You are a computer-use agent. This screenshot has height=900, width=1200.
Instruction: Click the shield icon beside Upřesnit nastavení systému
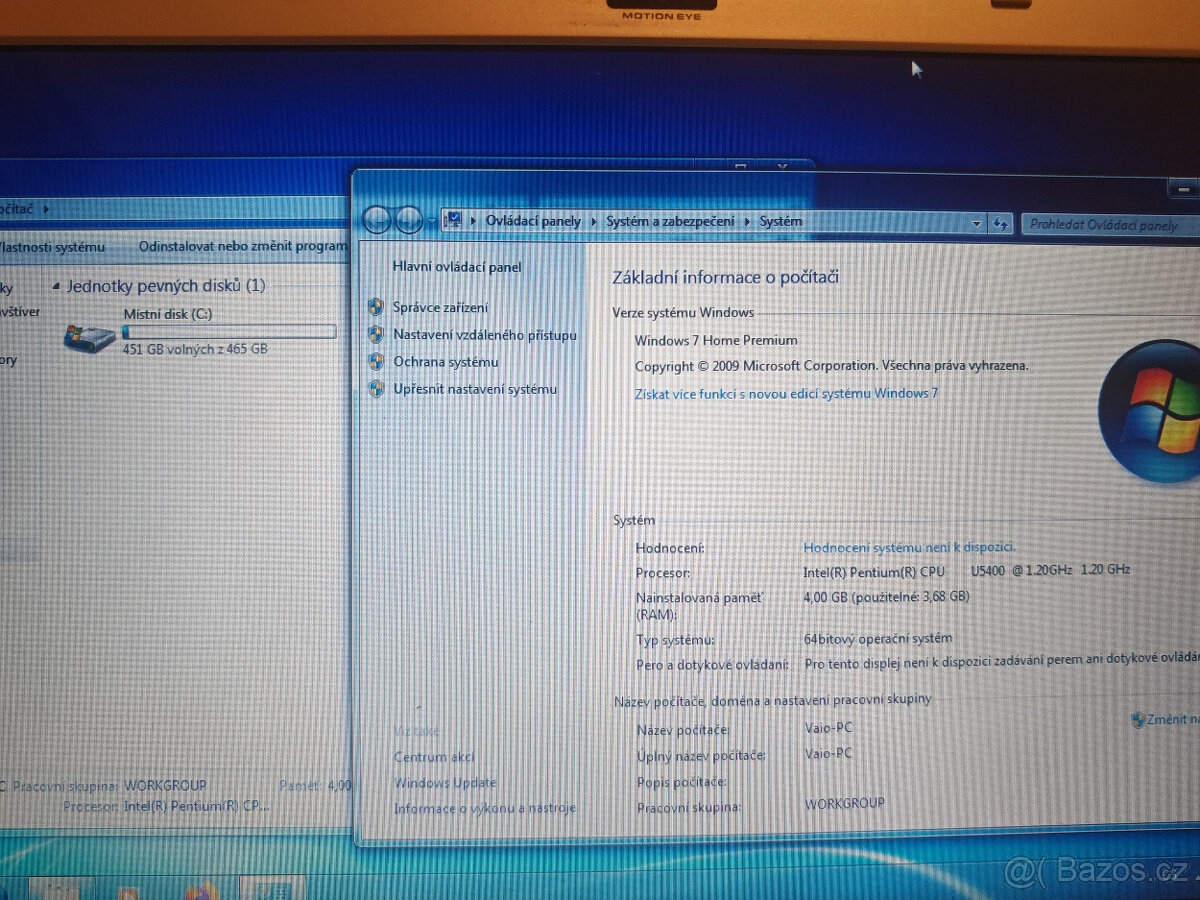point(376,388)
